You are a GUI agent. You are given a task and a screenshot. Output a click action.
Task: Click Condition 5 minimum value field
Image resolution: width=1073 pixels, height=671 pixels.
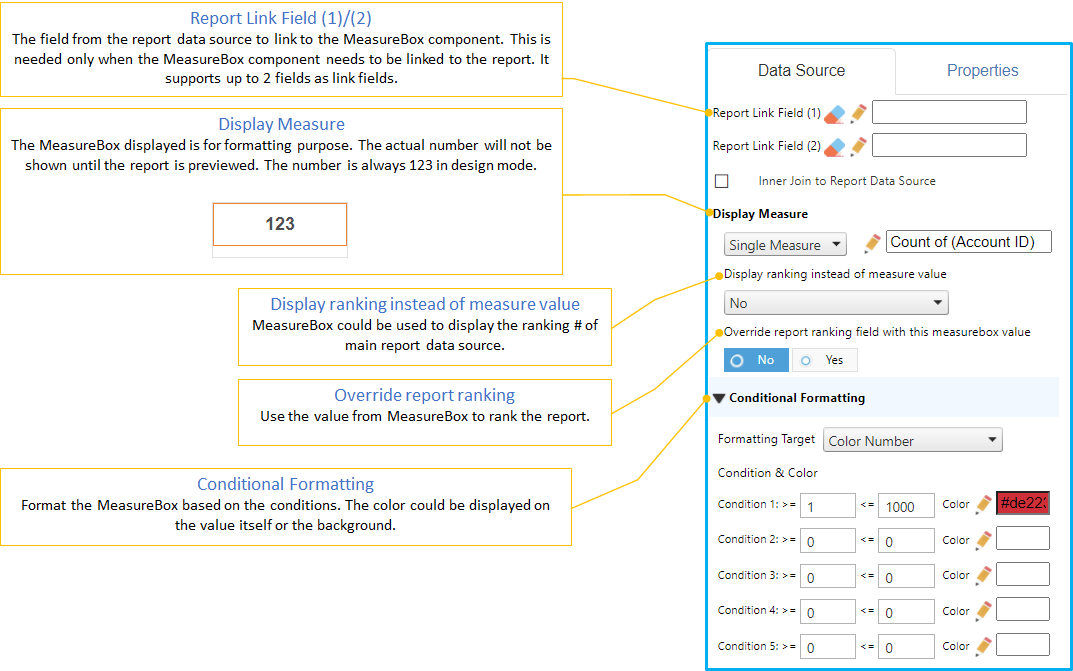click(827, 647)
